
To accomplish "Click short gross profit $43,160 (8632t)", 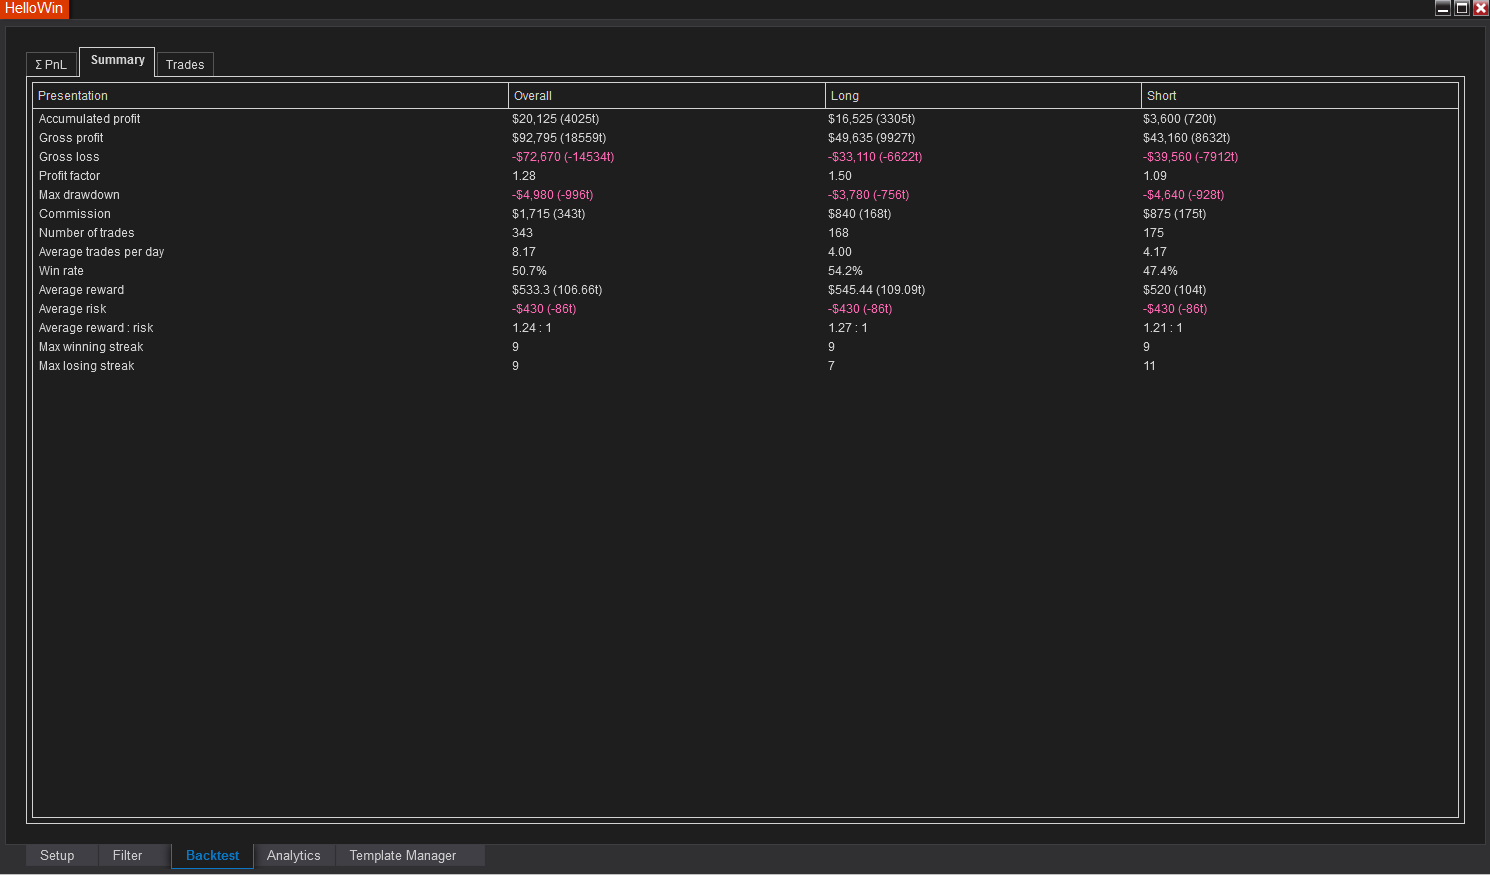I will click(1187, 138).
